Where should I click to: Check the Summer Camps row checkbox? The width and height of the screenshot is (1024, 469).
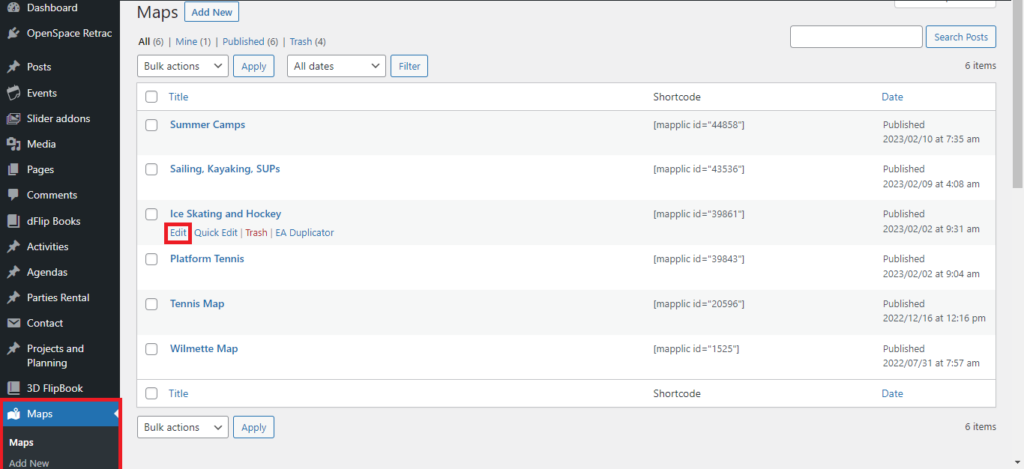152,125
